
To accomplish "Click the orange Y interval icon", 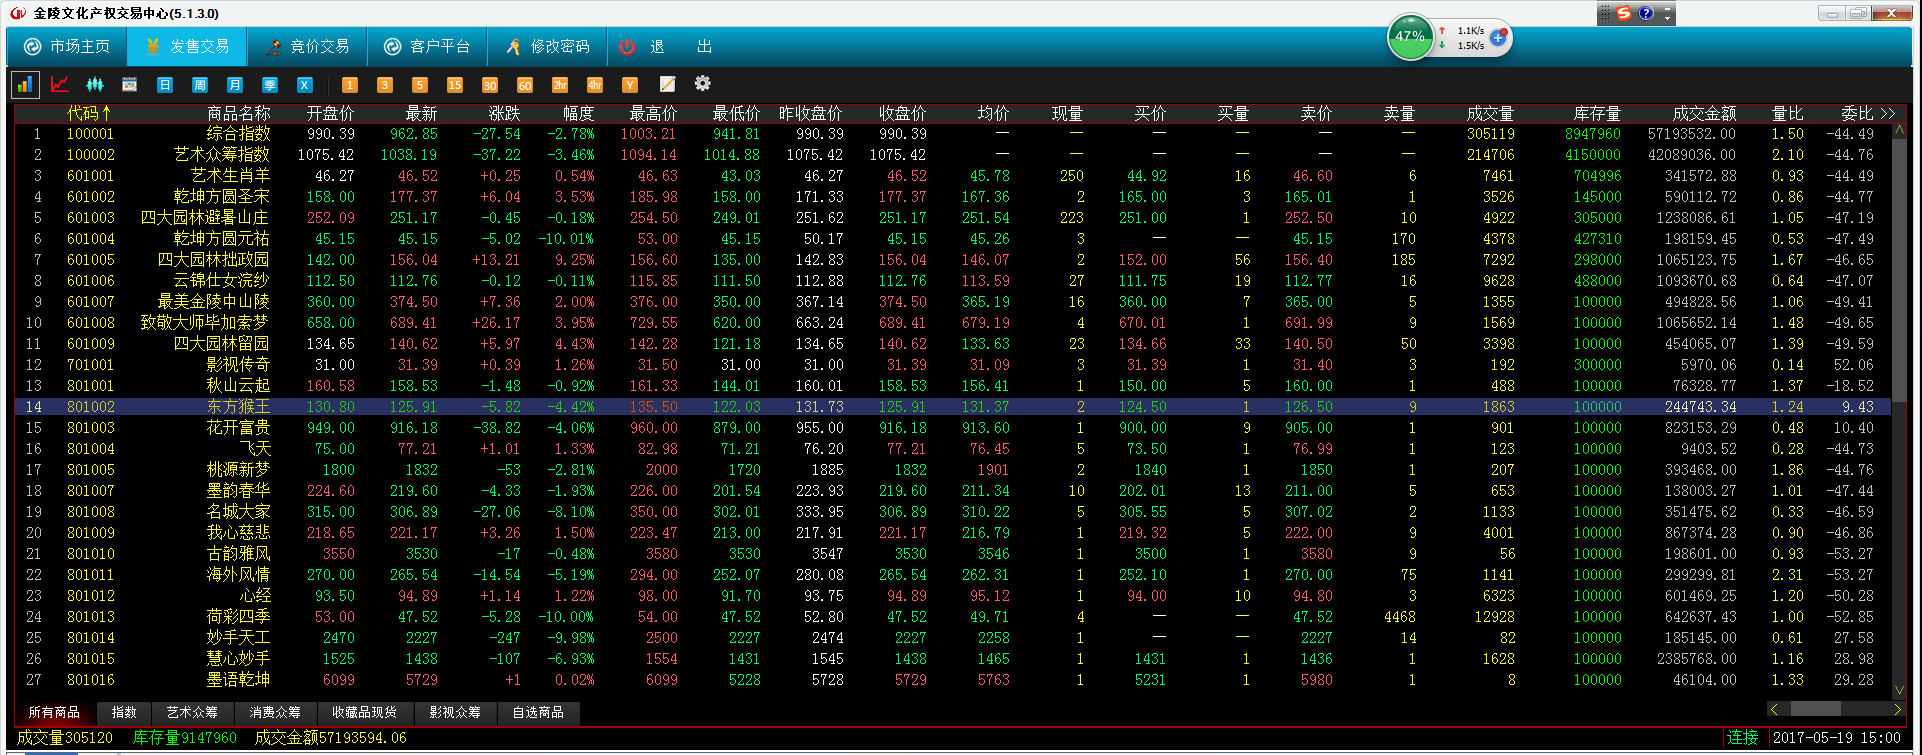I will coord(630,85).
